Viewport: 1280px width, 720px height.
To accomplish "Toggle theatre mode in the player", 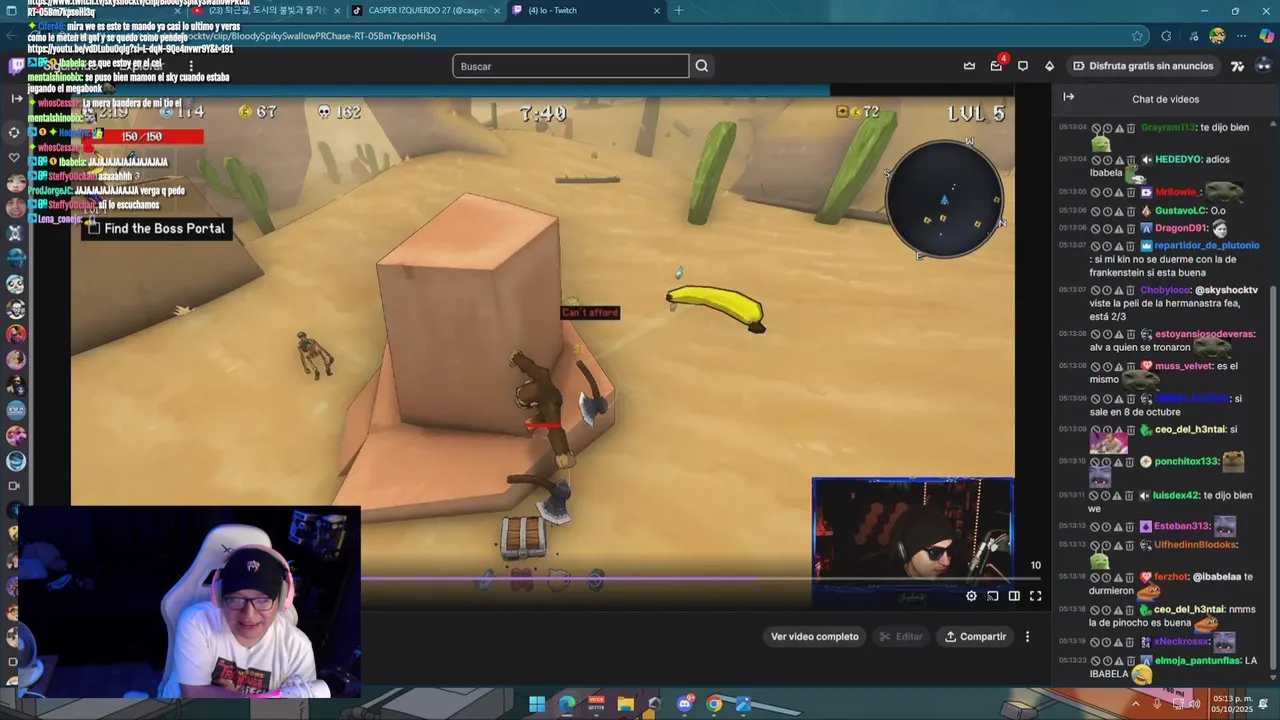I will tap(1014, 596).
